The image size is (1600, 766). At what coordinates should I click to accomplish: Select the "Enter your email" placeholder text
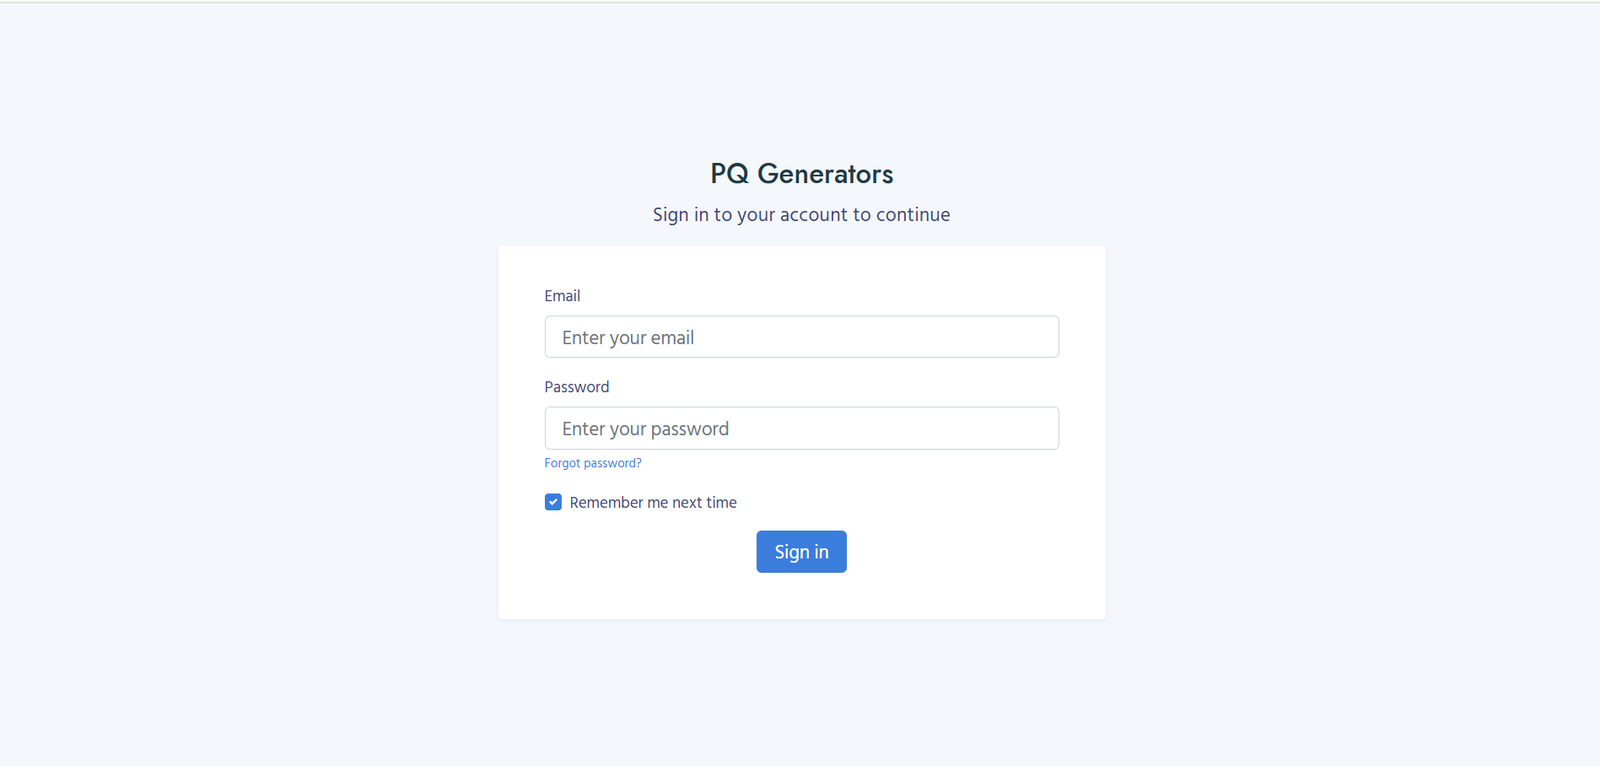pyautogui.click(x=628, y=338)
